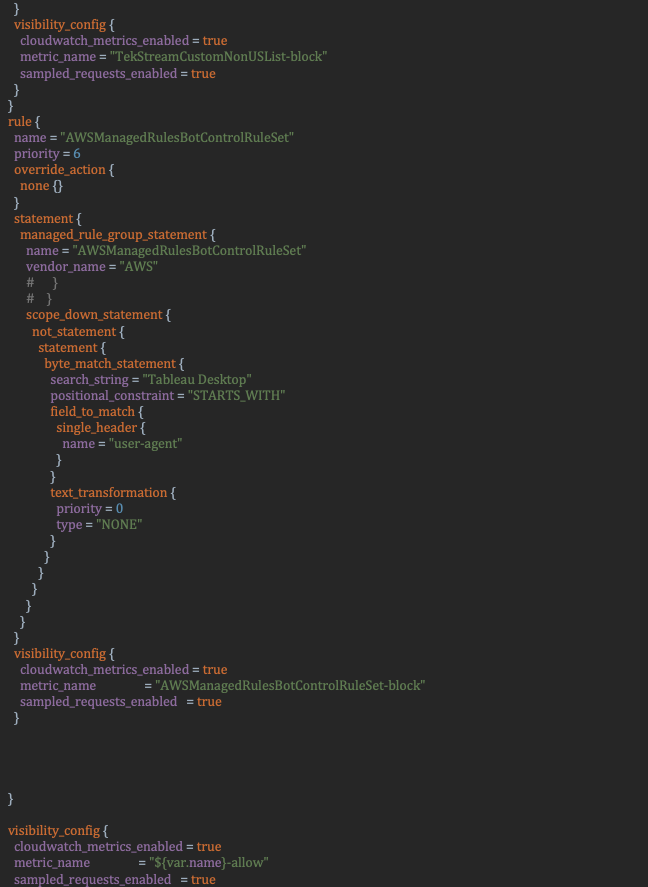Click the "STARTS_WITH" positional constraint value
The width and height of the screenshot is (648, 887).
coord(236,395)
